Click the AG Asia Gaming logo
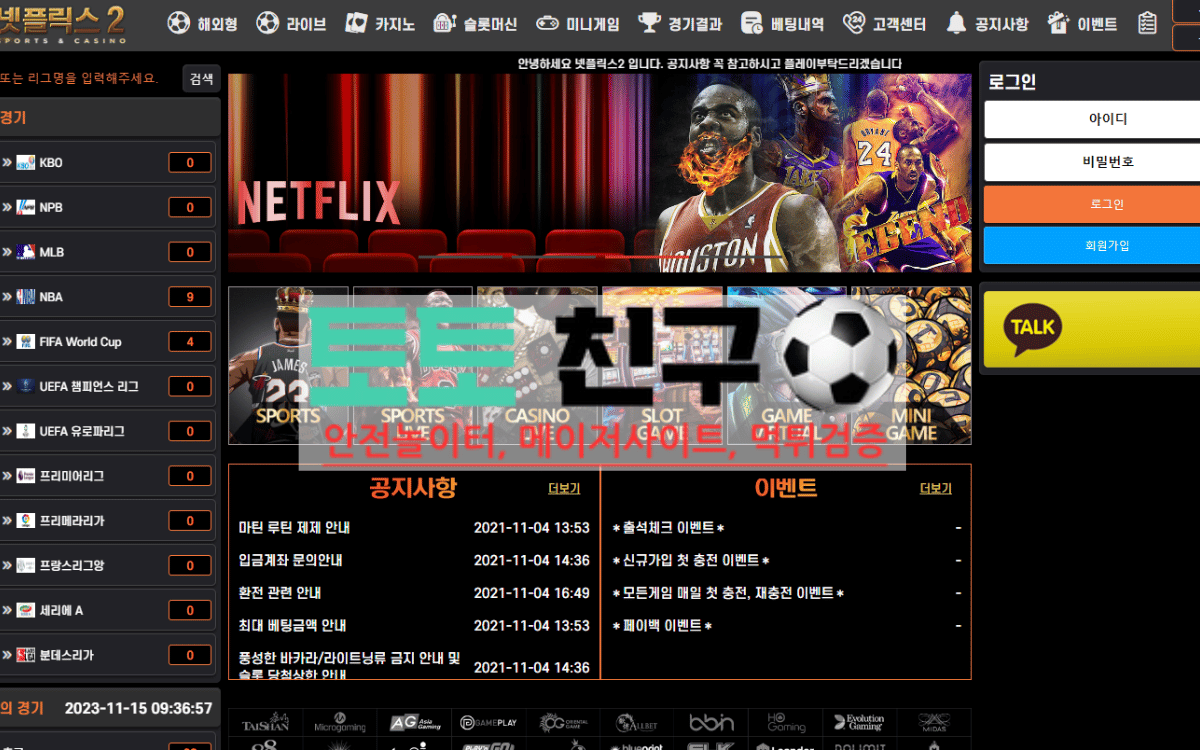1200x750 pixels. (x=414, y=722)
